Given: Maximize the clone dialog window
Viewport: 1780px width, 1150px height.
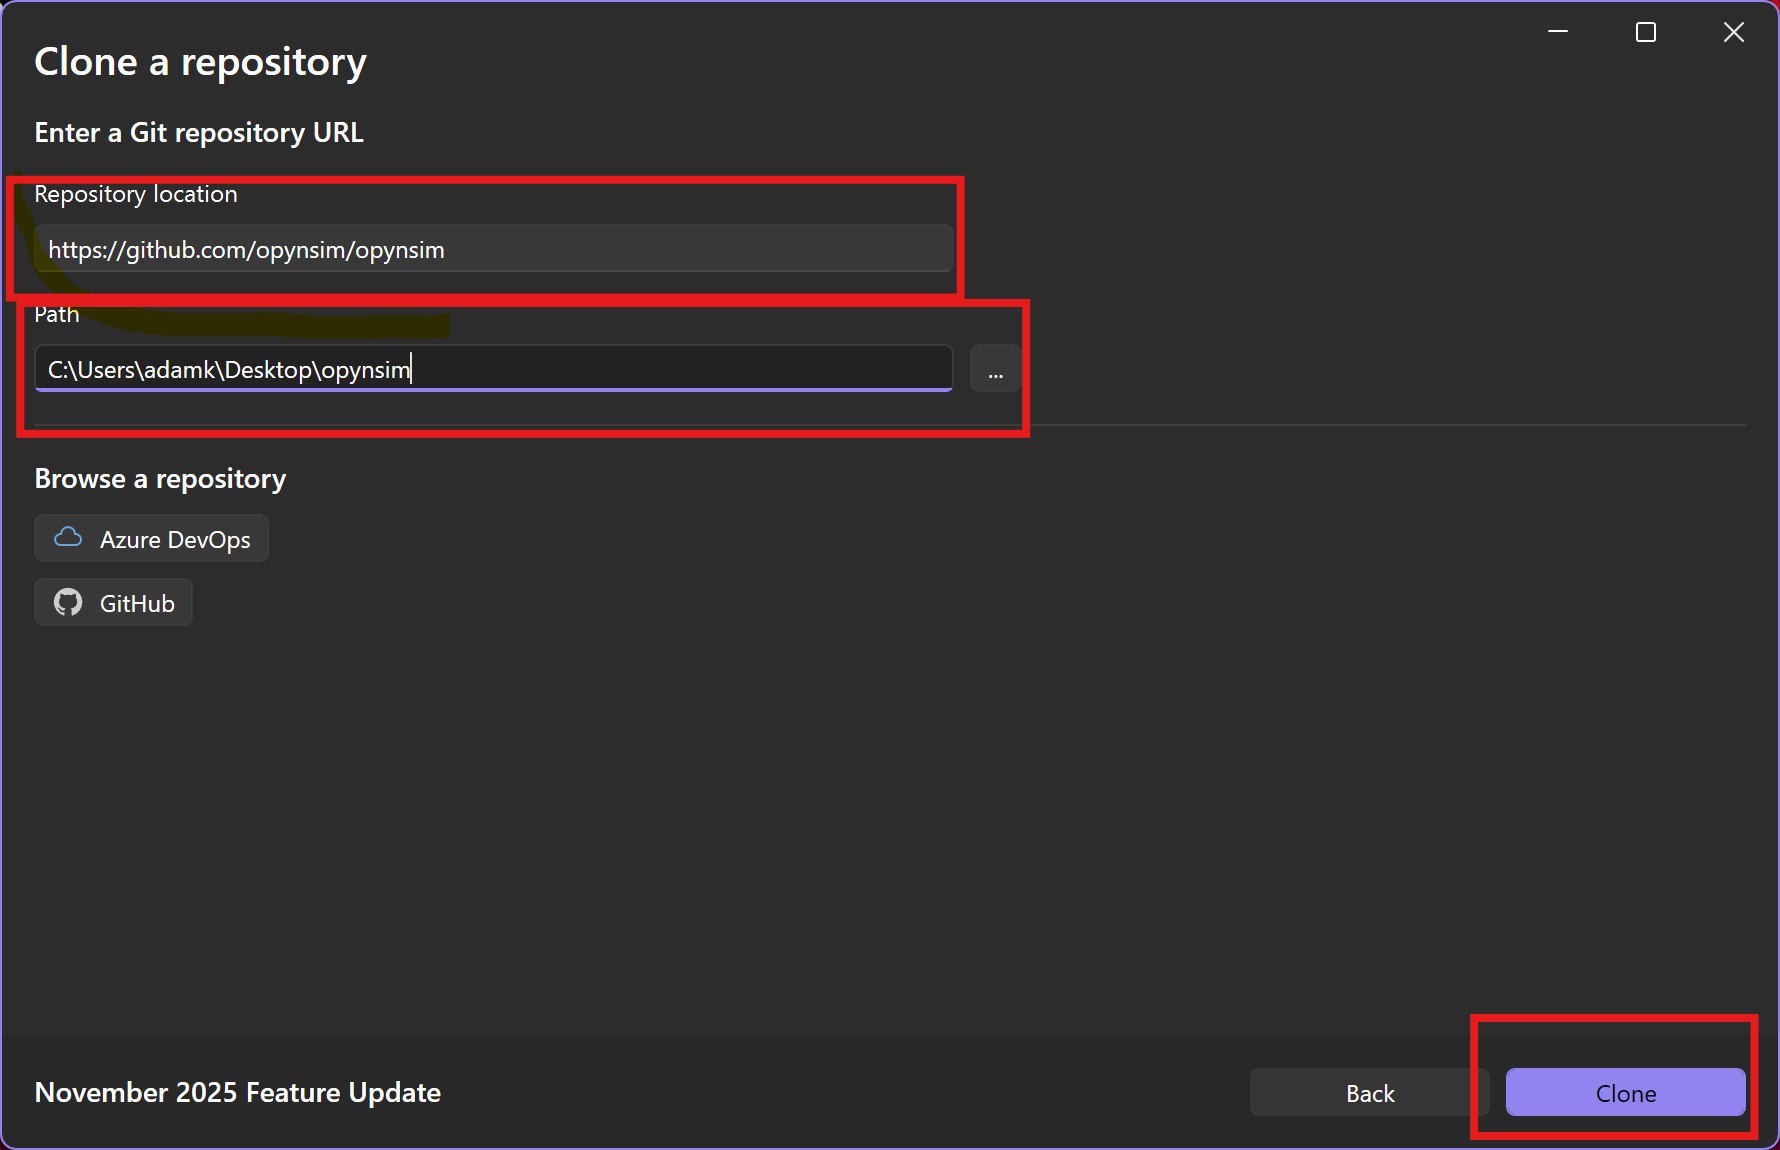Looking at the screenshot, I should (x=1645, y=32).
